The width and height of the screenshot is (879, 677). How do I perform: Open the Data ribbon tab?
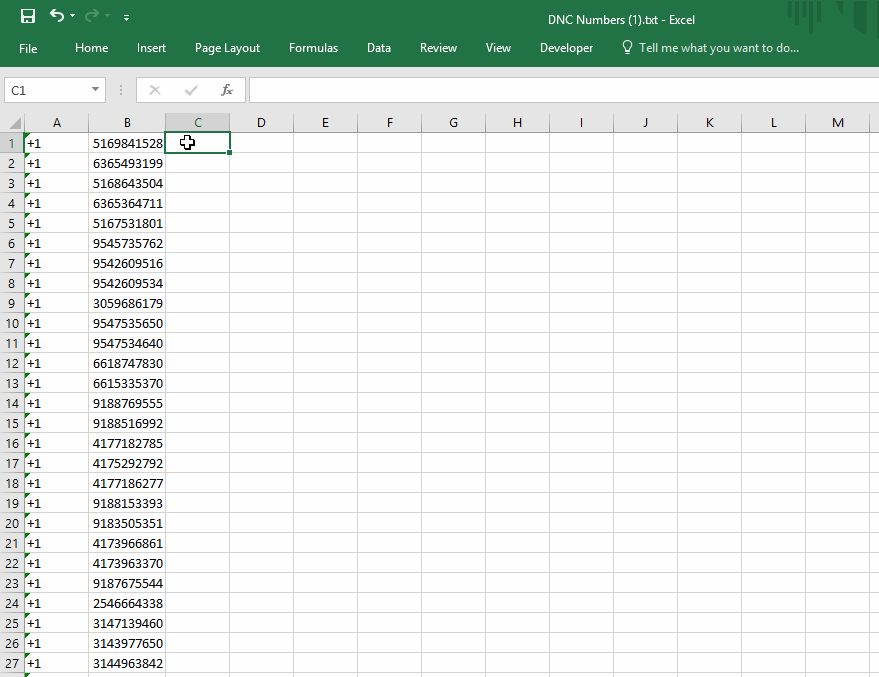(x=379, y=48)
